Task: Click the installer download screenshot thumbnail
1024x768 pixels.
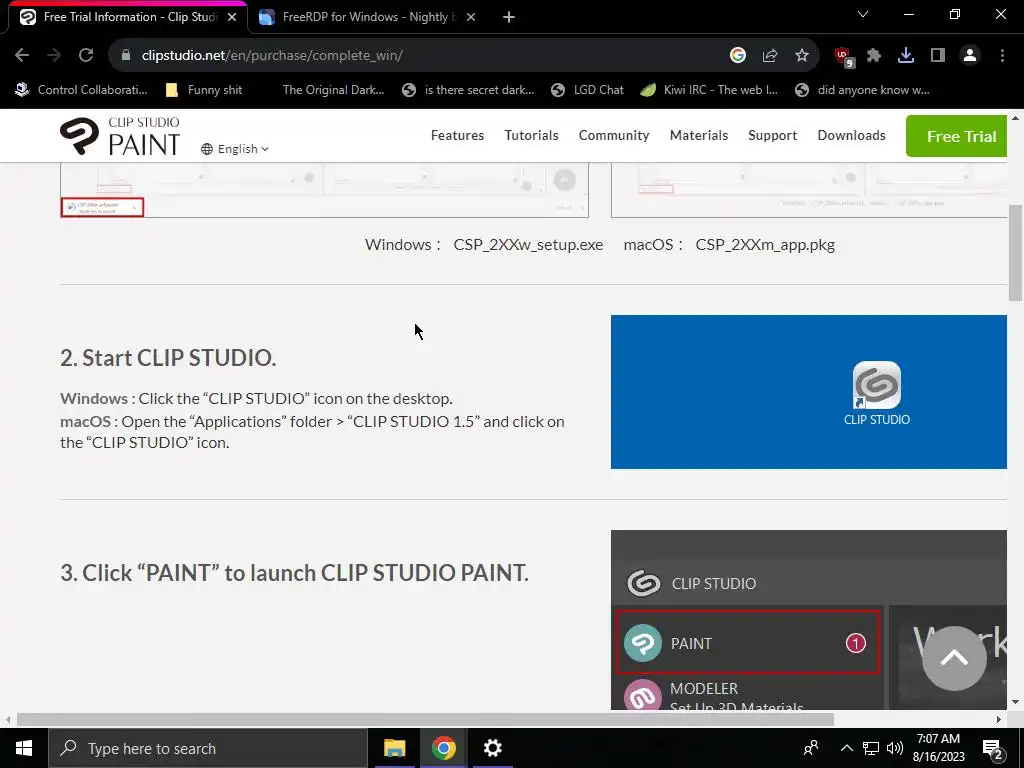Action: click(324, 190)
